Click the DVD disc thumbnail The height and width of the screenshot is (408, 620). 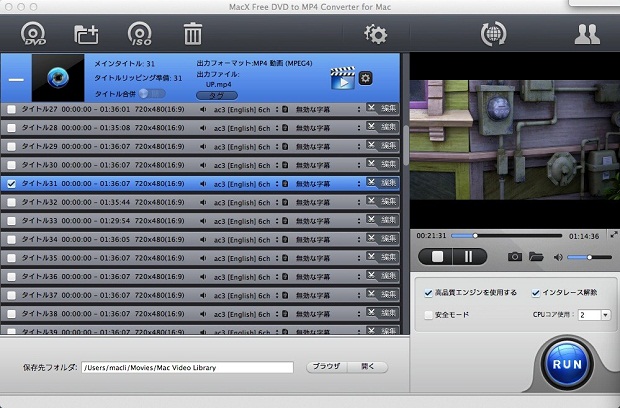pos(58,78)
